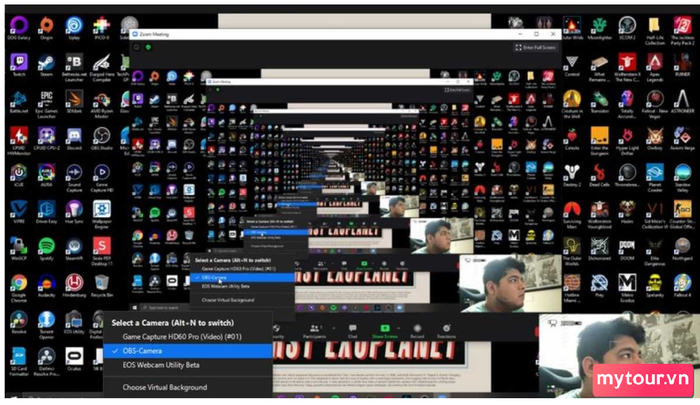Viewport: 700px width, 405px height.
Task: Open the OBS Studio desktop shortcut
Action: [x=102, y=139]
